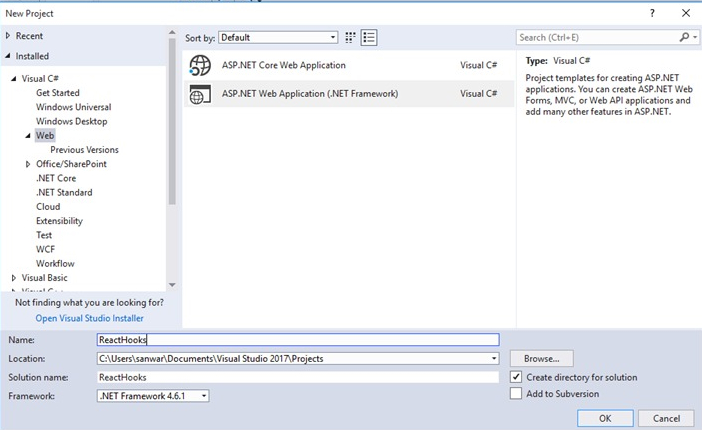The image size is (702, 430).
Task: Click the category tree scrollbar thumb
Action: tap(172, 121)
